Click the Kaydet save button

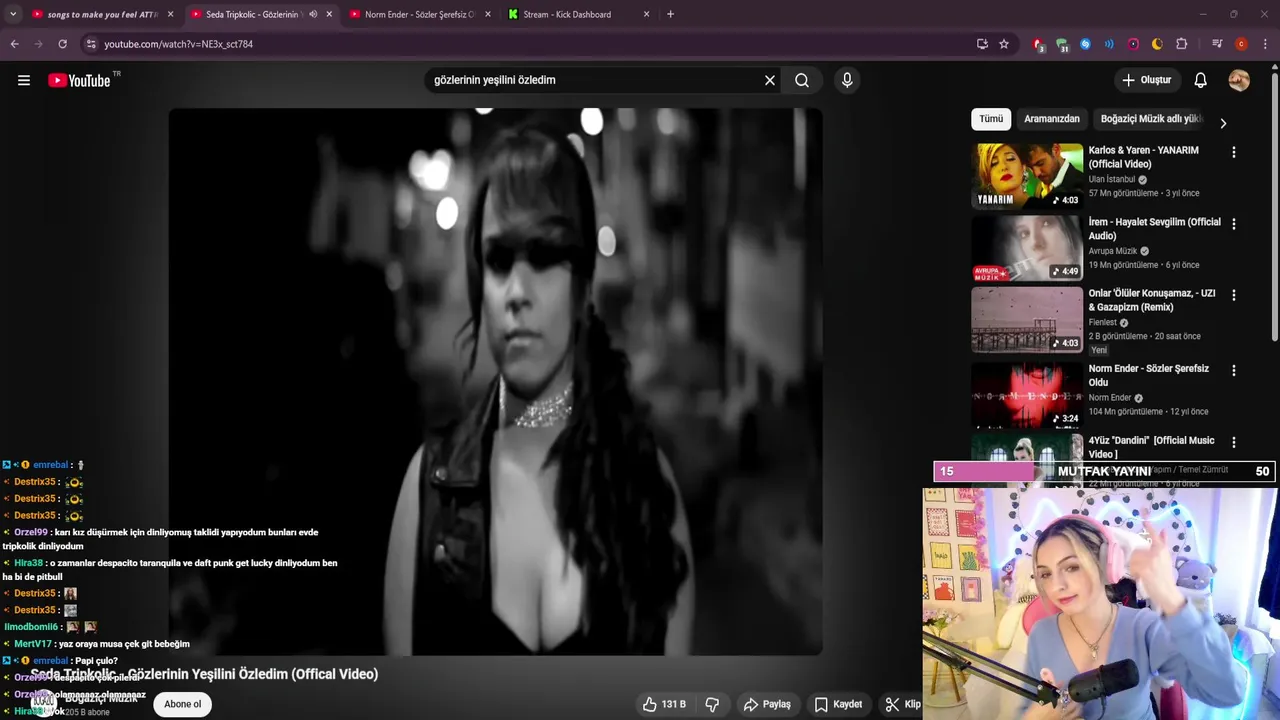click(x=838, y=704)
